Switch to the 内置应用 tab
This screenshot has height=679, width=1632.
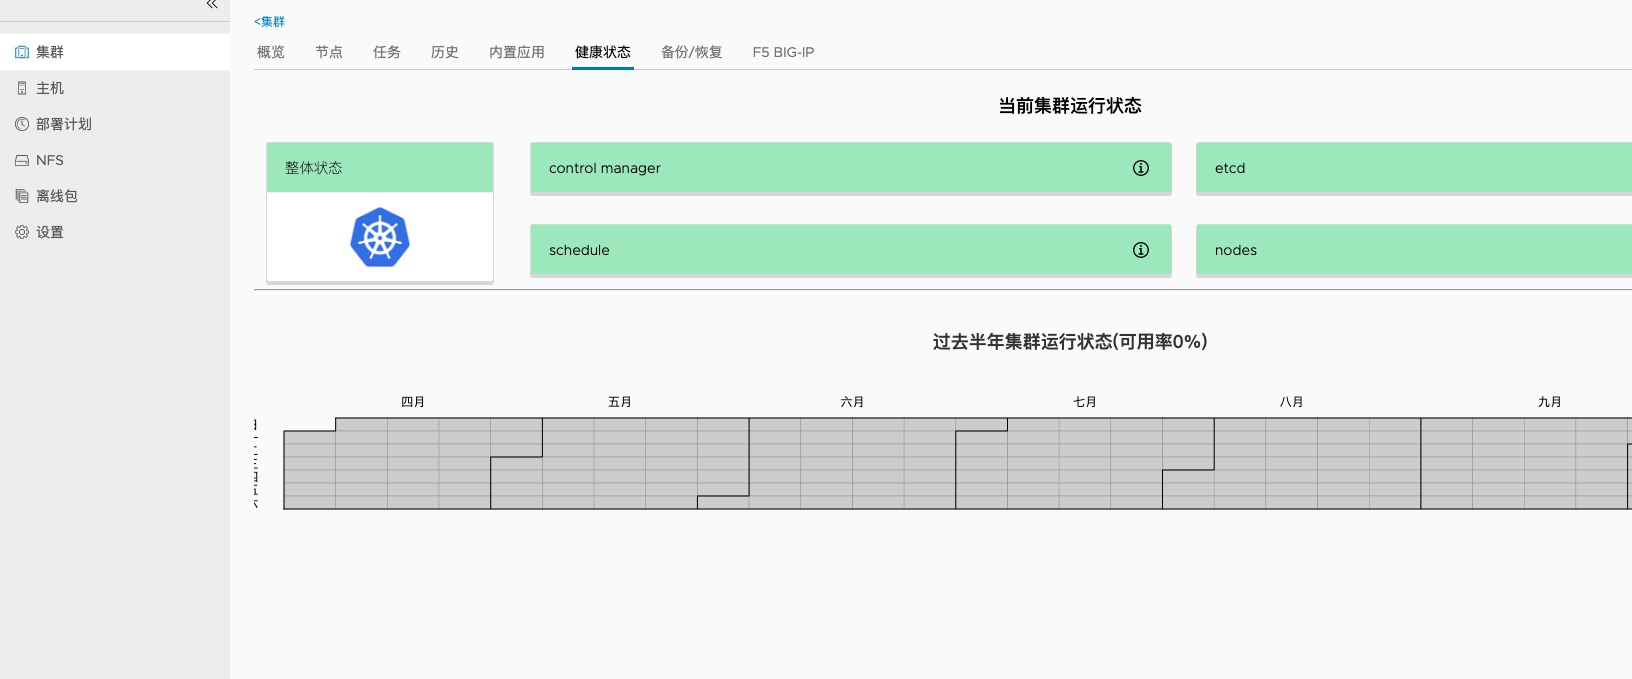pos(517,52)
